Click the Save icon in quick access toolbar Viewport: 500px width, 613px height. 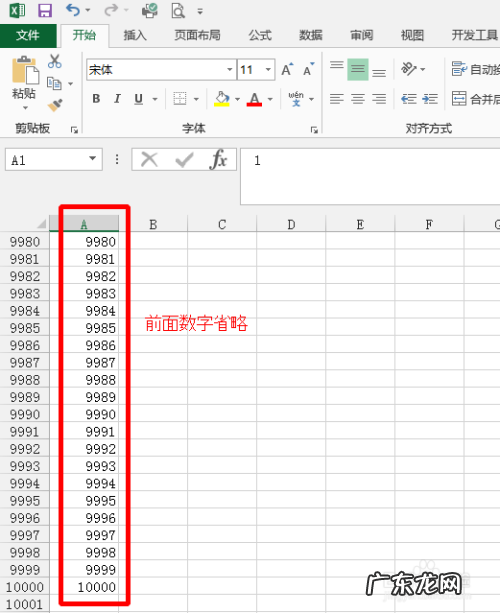pyautogui.click(x=45, y=10)
